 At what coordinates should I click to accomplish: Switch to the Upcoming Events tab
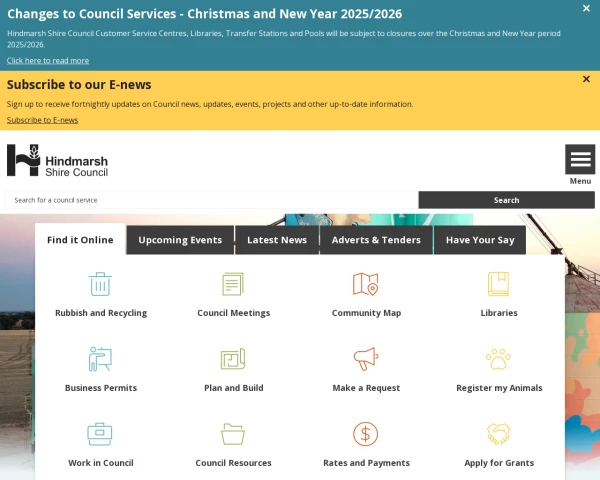[180, 240]
